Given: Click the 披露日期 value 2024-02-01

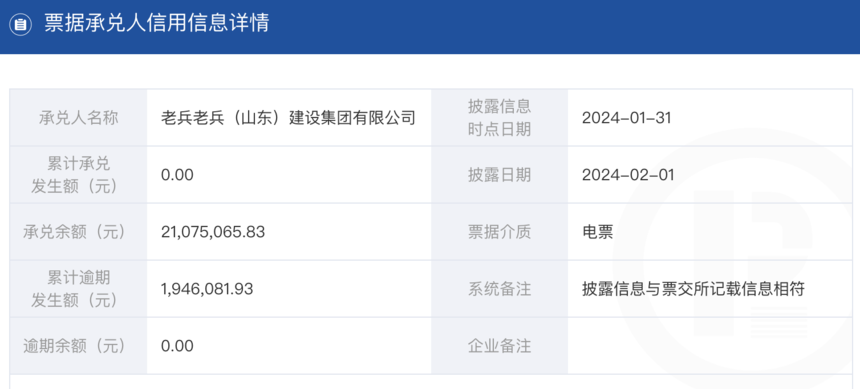Looking at the screenshot, I should coord(628,175).
